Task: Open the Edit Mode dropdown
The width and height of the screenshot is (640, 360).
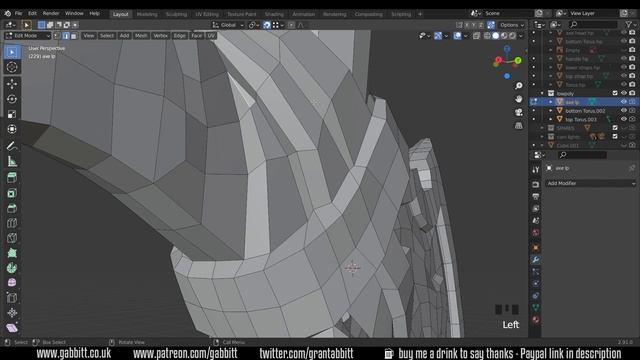Action: pos(28,36)
